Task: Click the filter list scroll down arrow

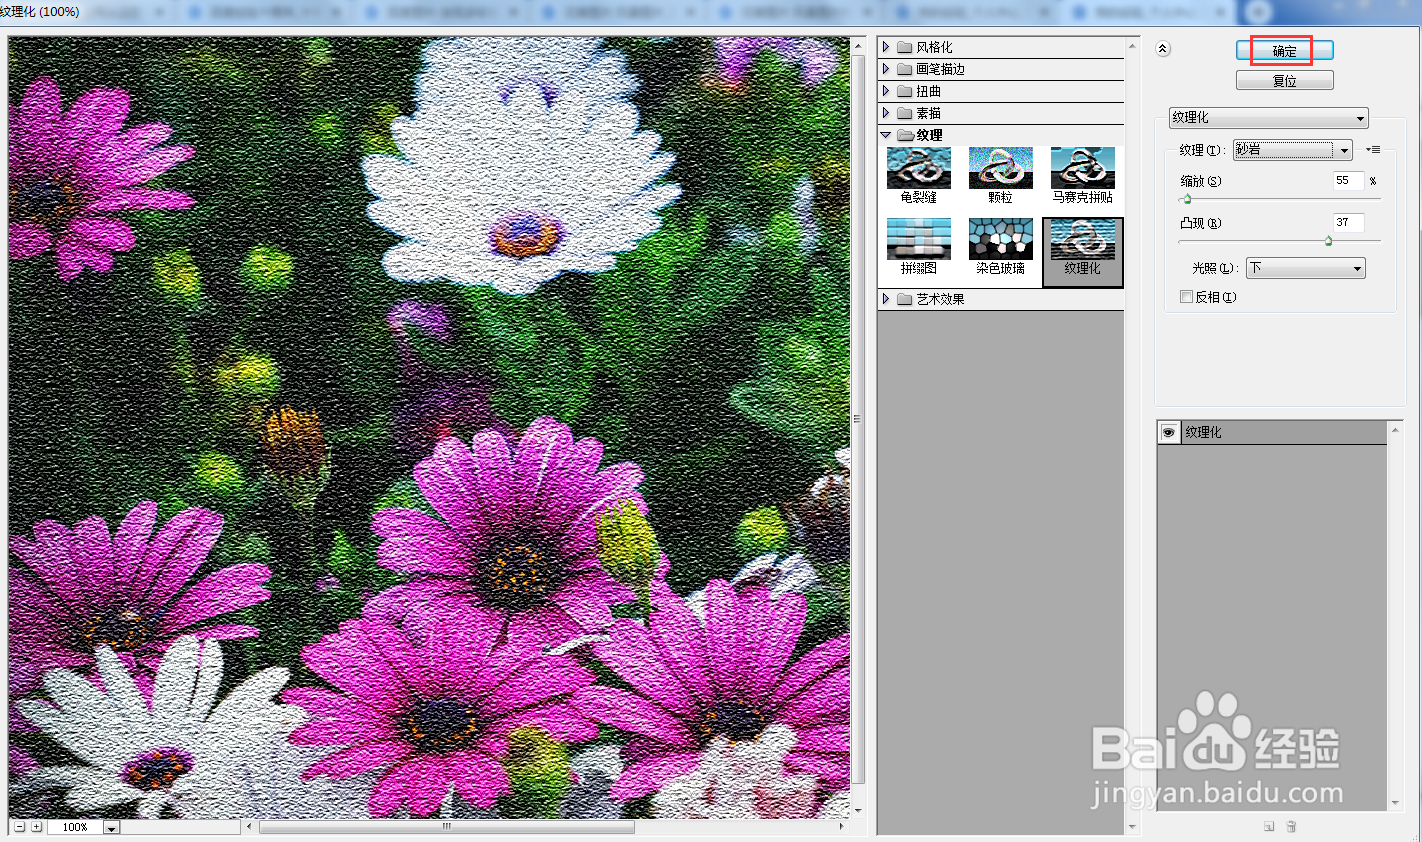Action: (x=1132, y=827)
